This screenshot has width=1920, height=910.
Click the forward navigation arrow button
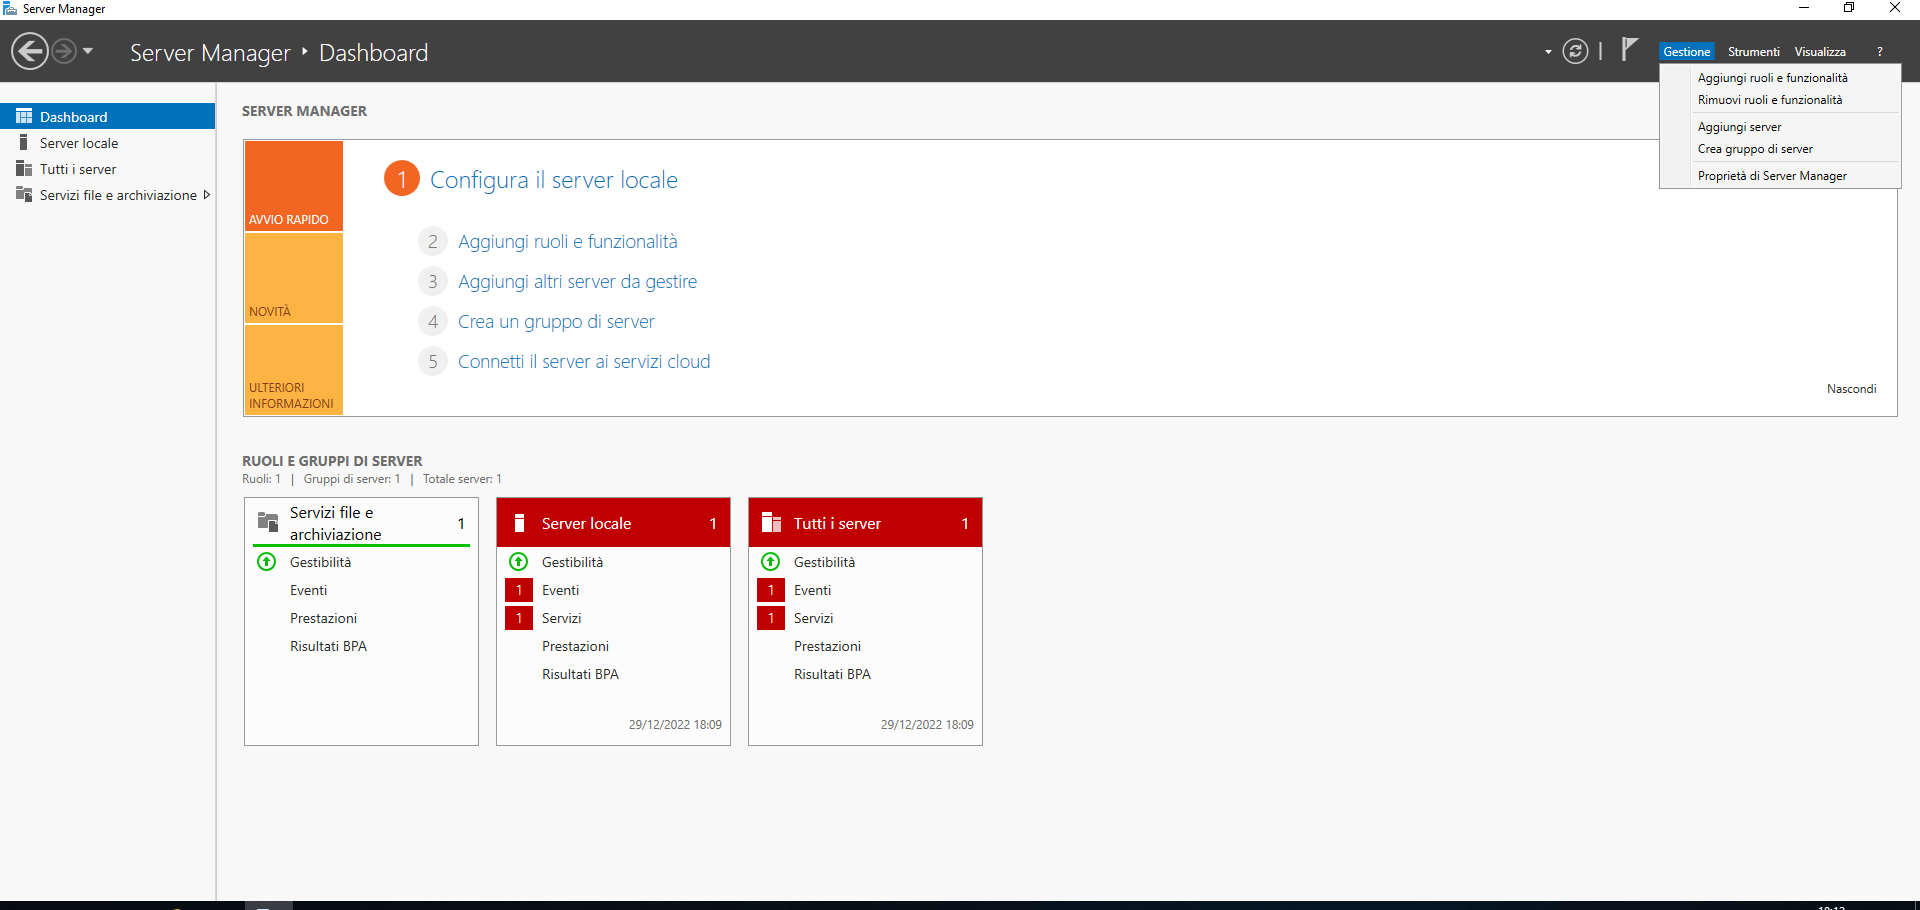[63, 51]
